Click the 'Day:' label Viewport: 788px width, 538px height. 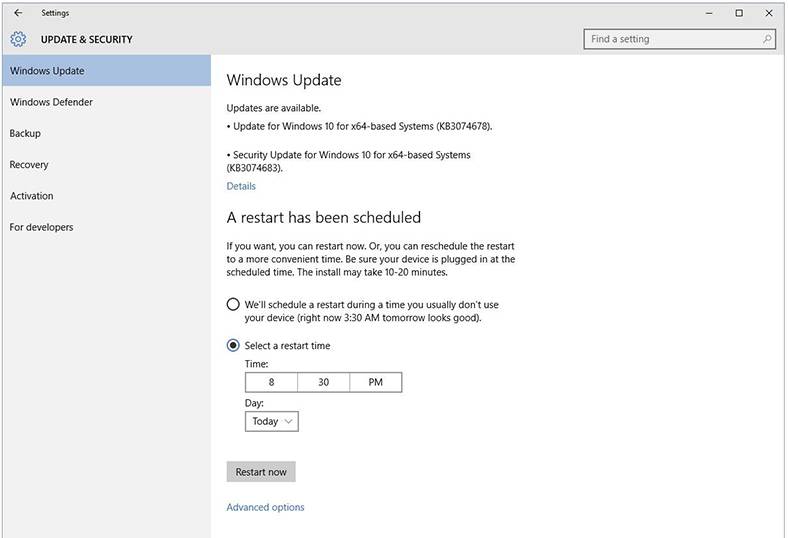254,403
